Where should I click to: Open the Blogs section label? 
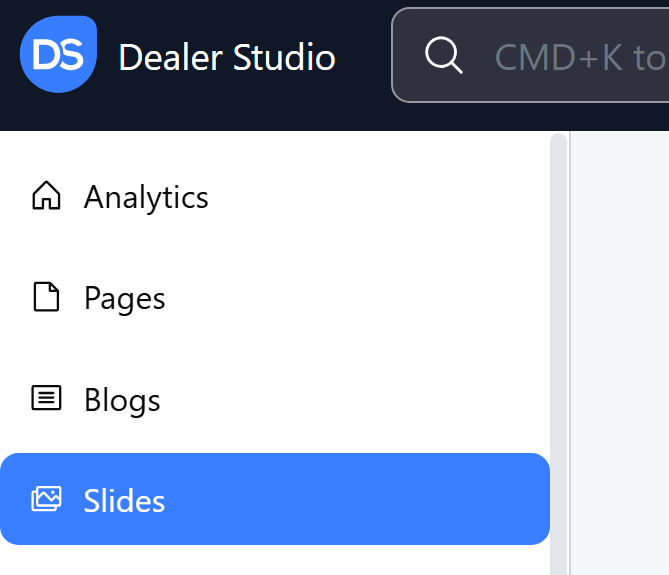tap(122, 400)
